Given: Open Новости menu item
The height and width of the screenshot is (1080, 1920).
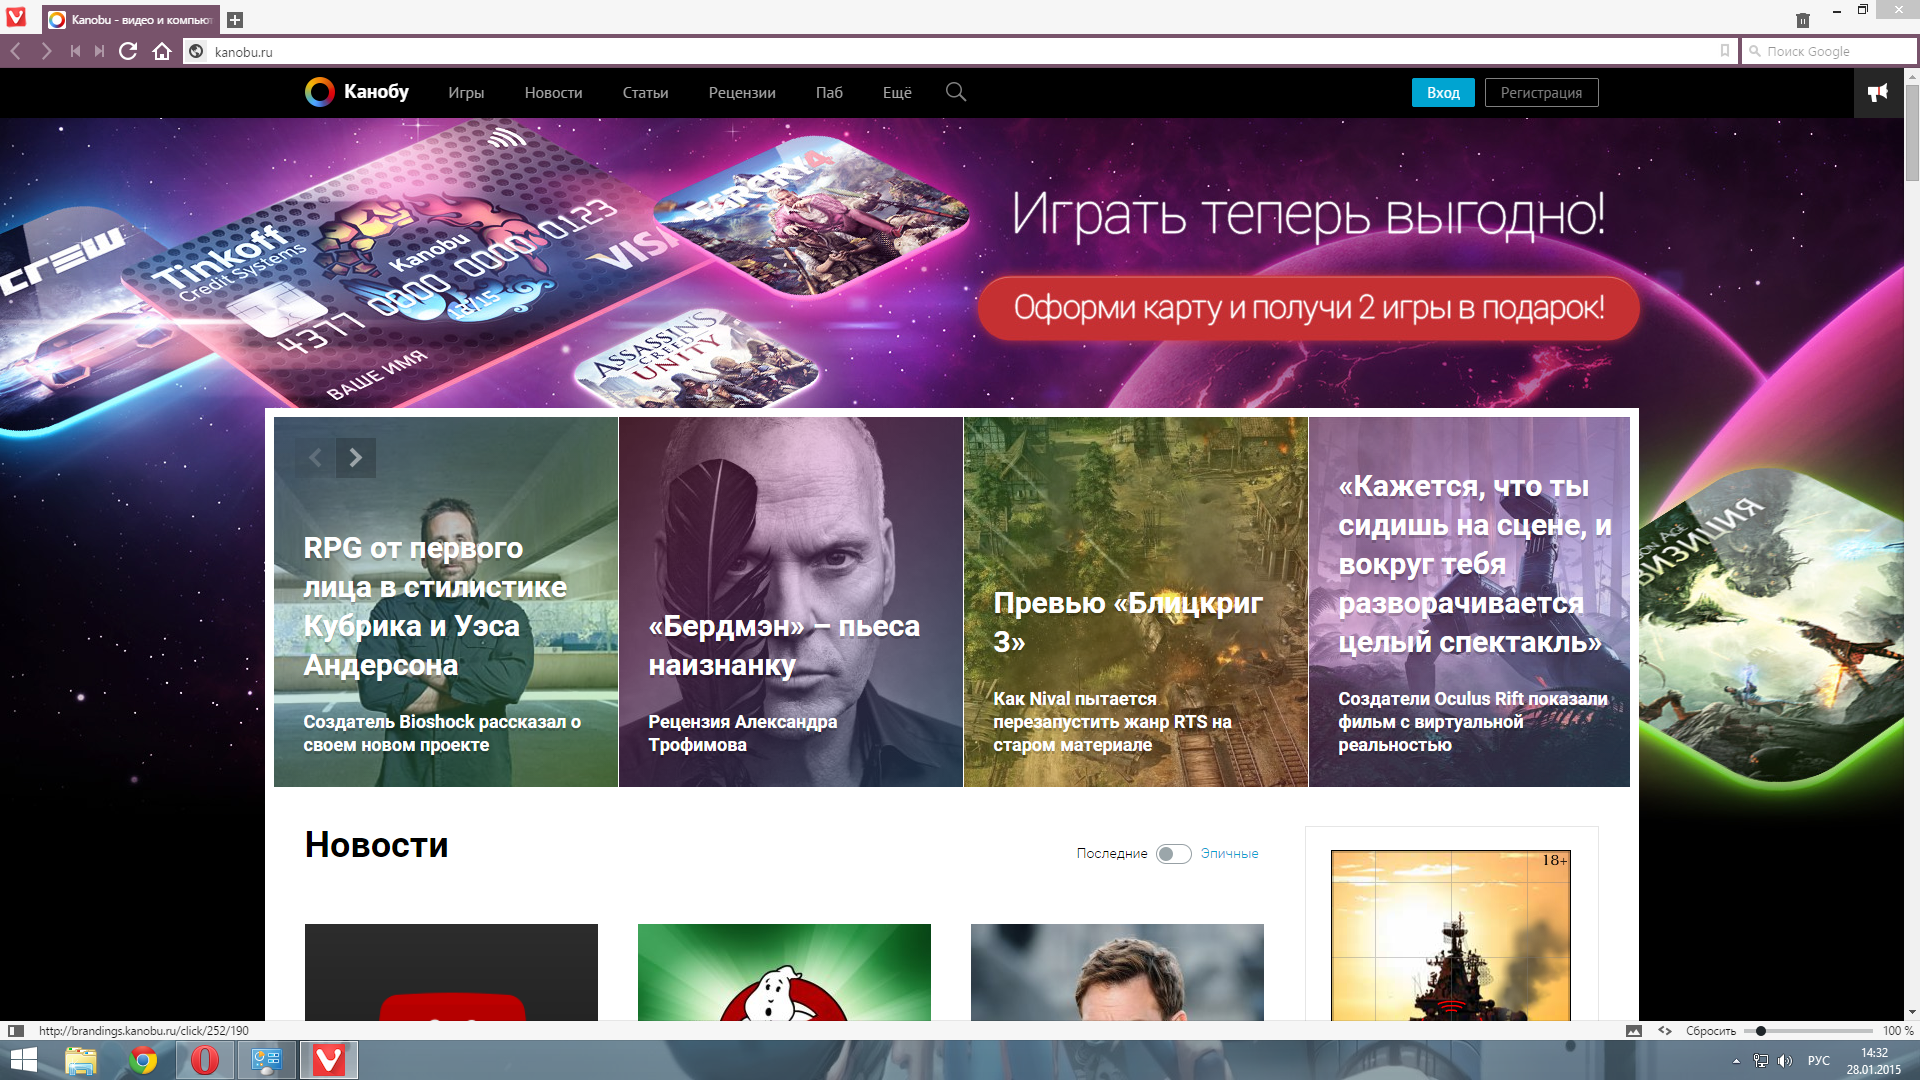Looking at the screenshot, I should [553, 92].
